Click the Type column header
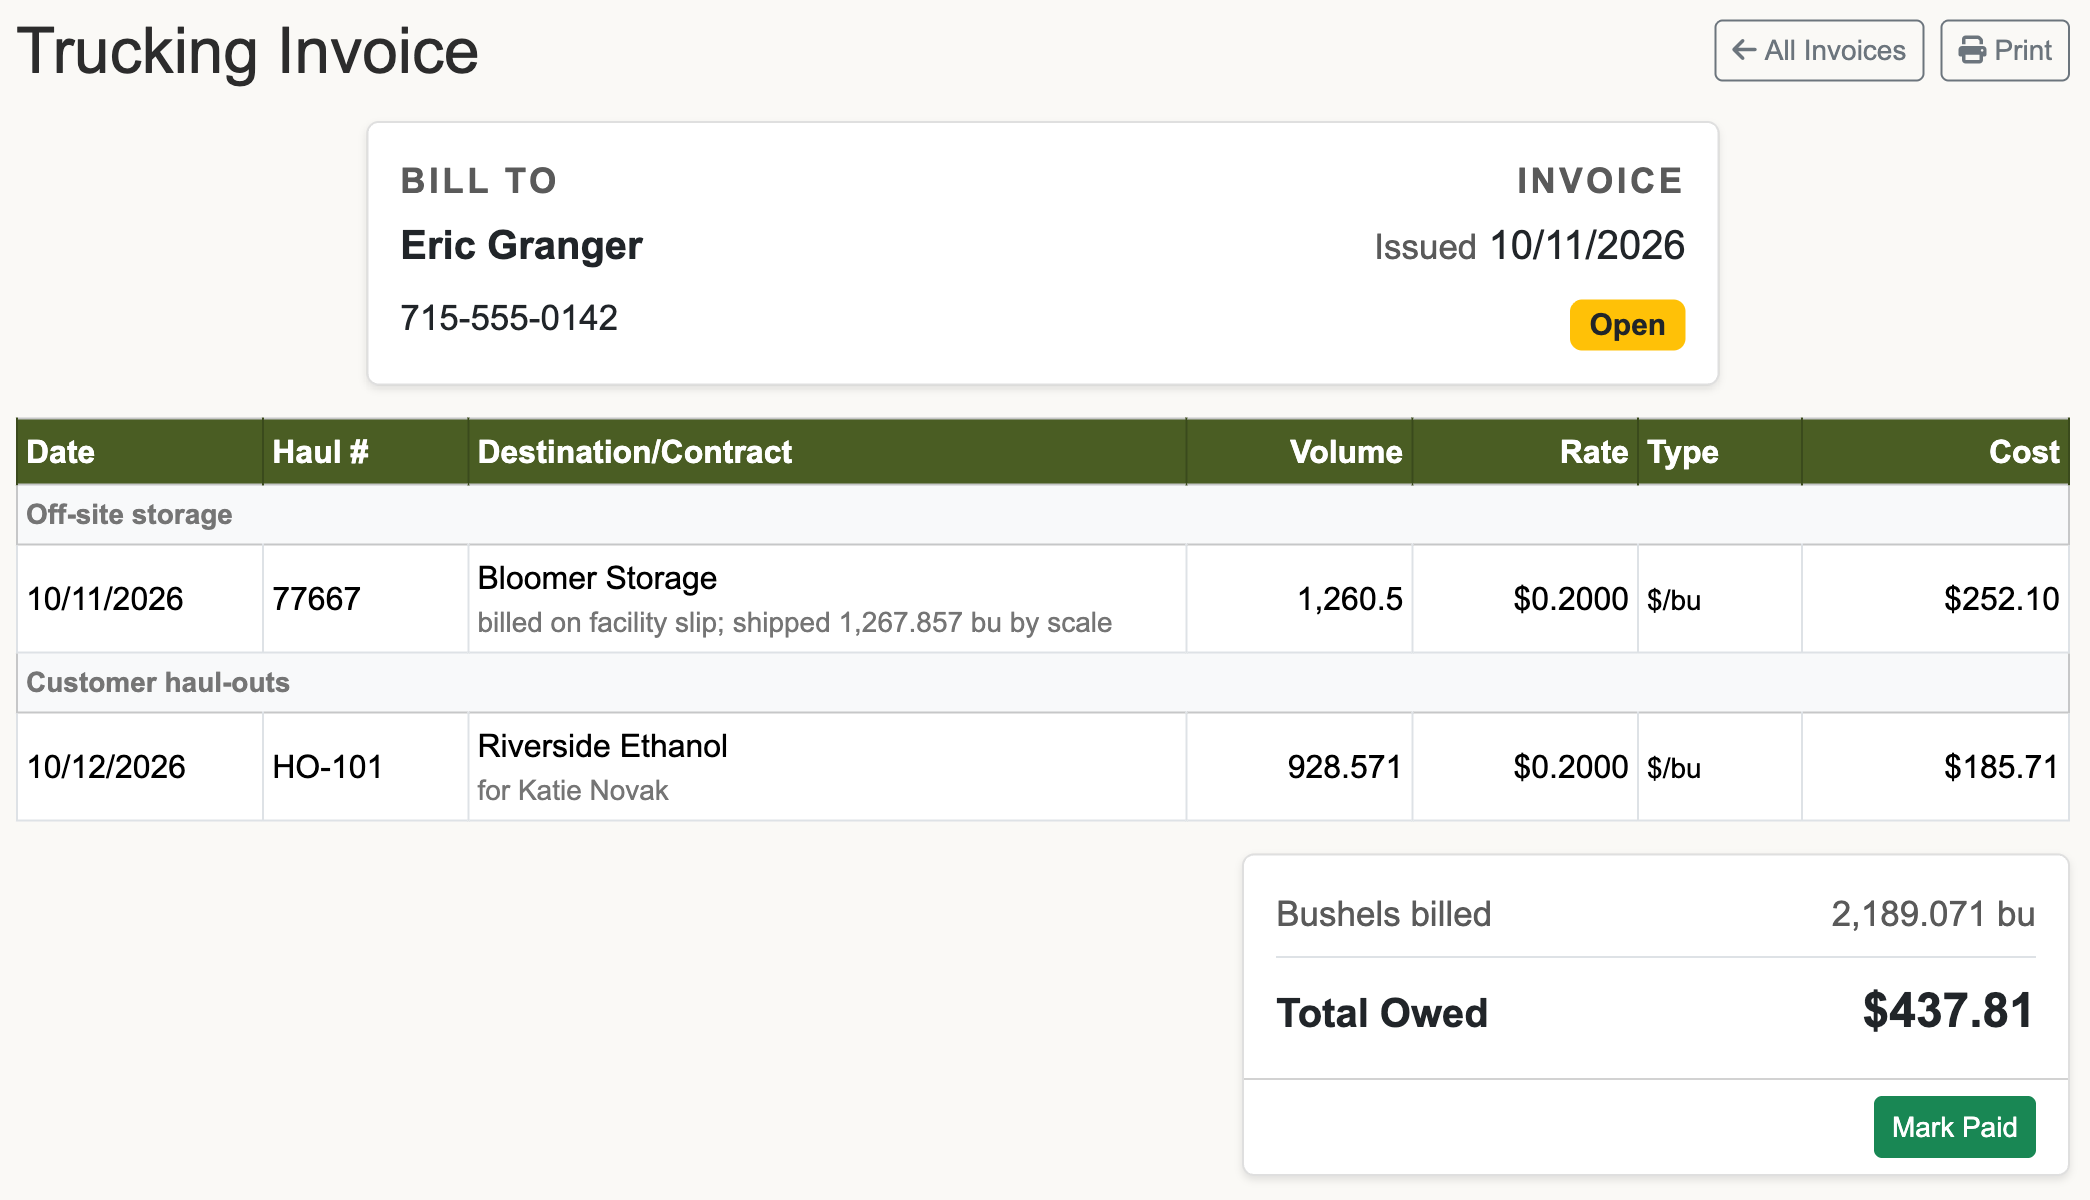Image resolution: width=2090 pixels, height=1200 pixels. click(x=1720, y=452)
